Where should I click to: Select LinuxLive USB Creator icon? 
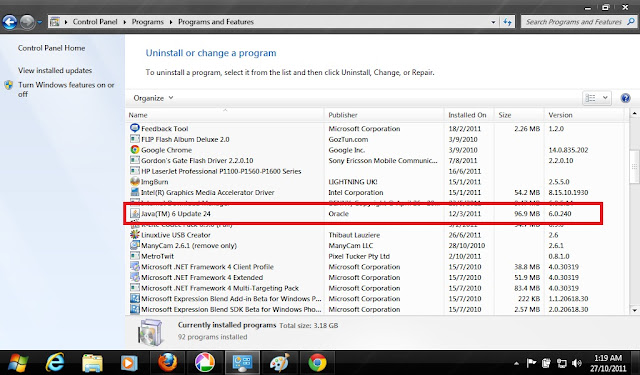(135, 235)
